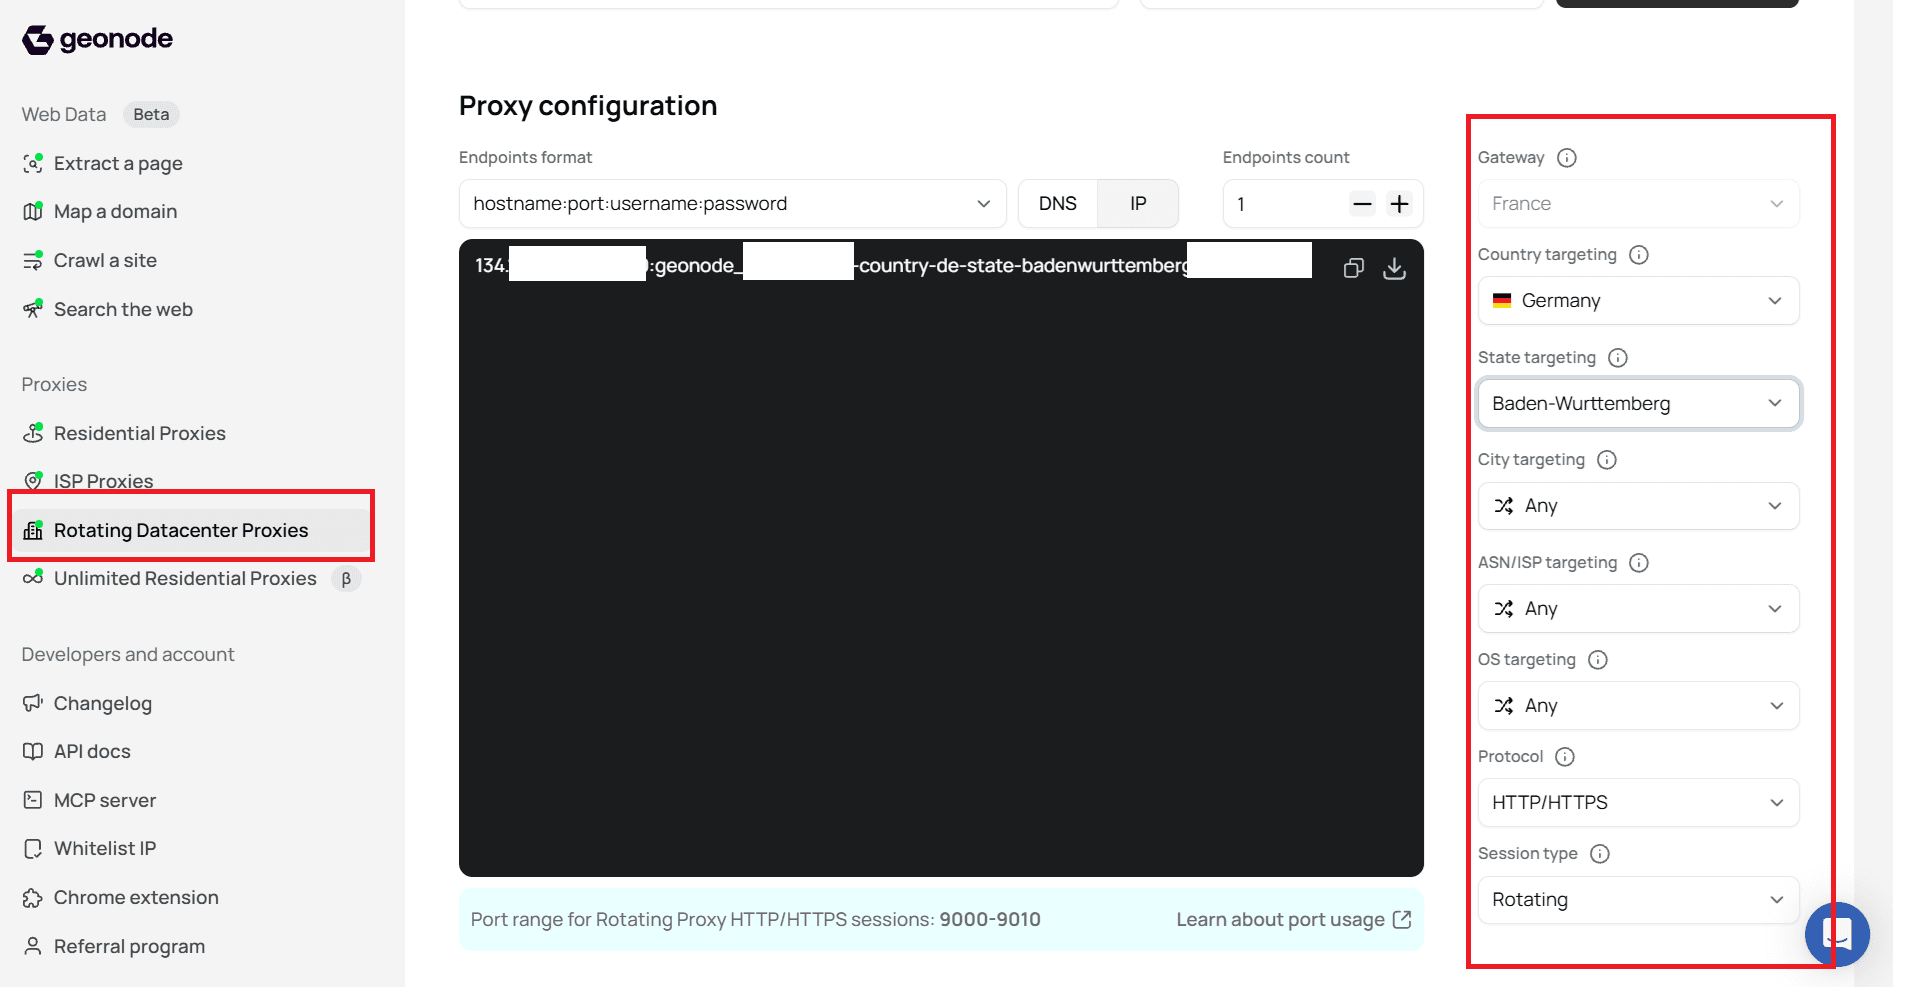Screen dimensions: 1920x990
Task: Switch endpoint display to DNS
Action: (x=1058, y=204)
